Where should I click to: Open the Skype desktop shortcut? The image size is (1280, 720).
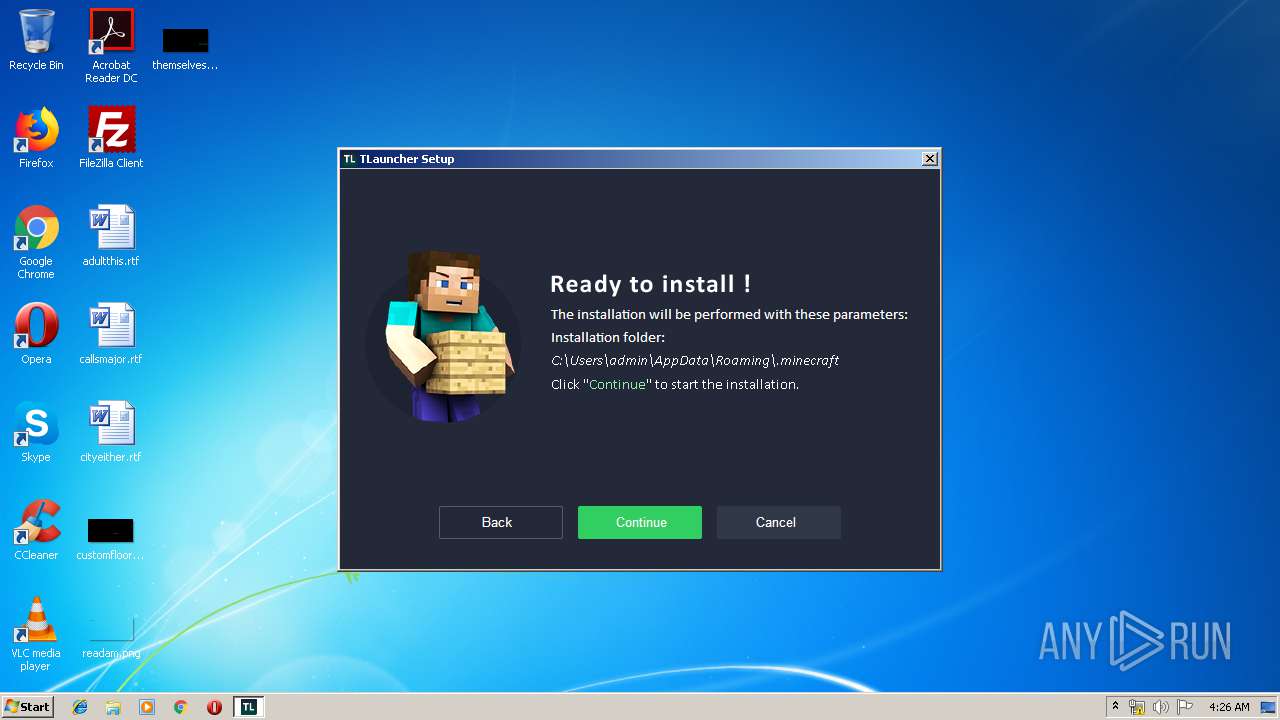tap(36, 432)
